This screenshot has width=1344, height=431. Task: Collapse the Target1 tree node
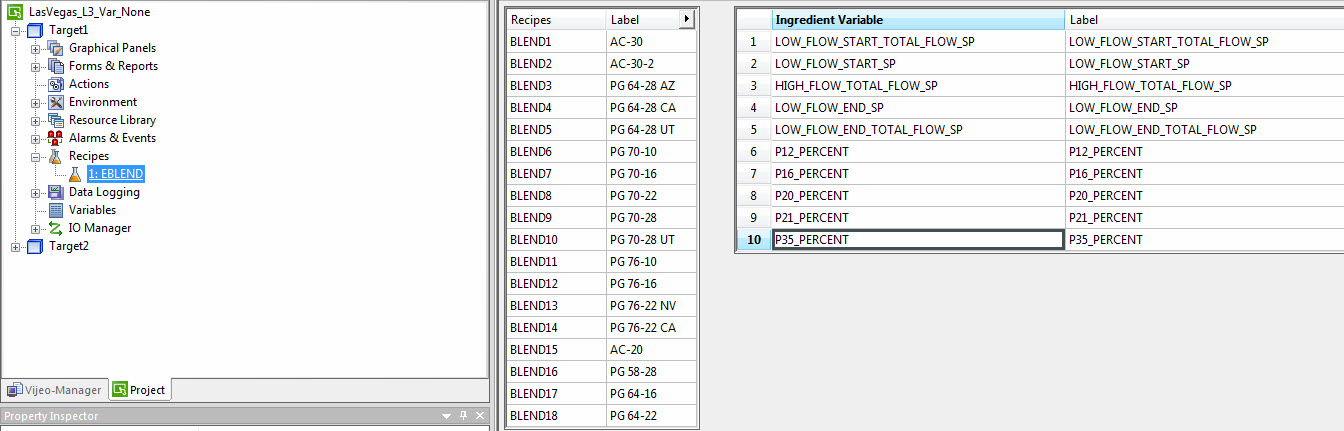tap(16, 30)
